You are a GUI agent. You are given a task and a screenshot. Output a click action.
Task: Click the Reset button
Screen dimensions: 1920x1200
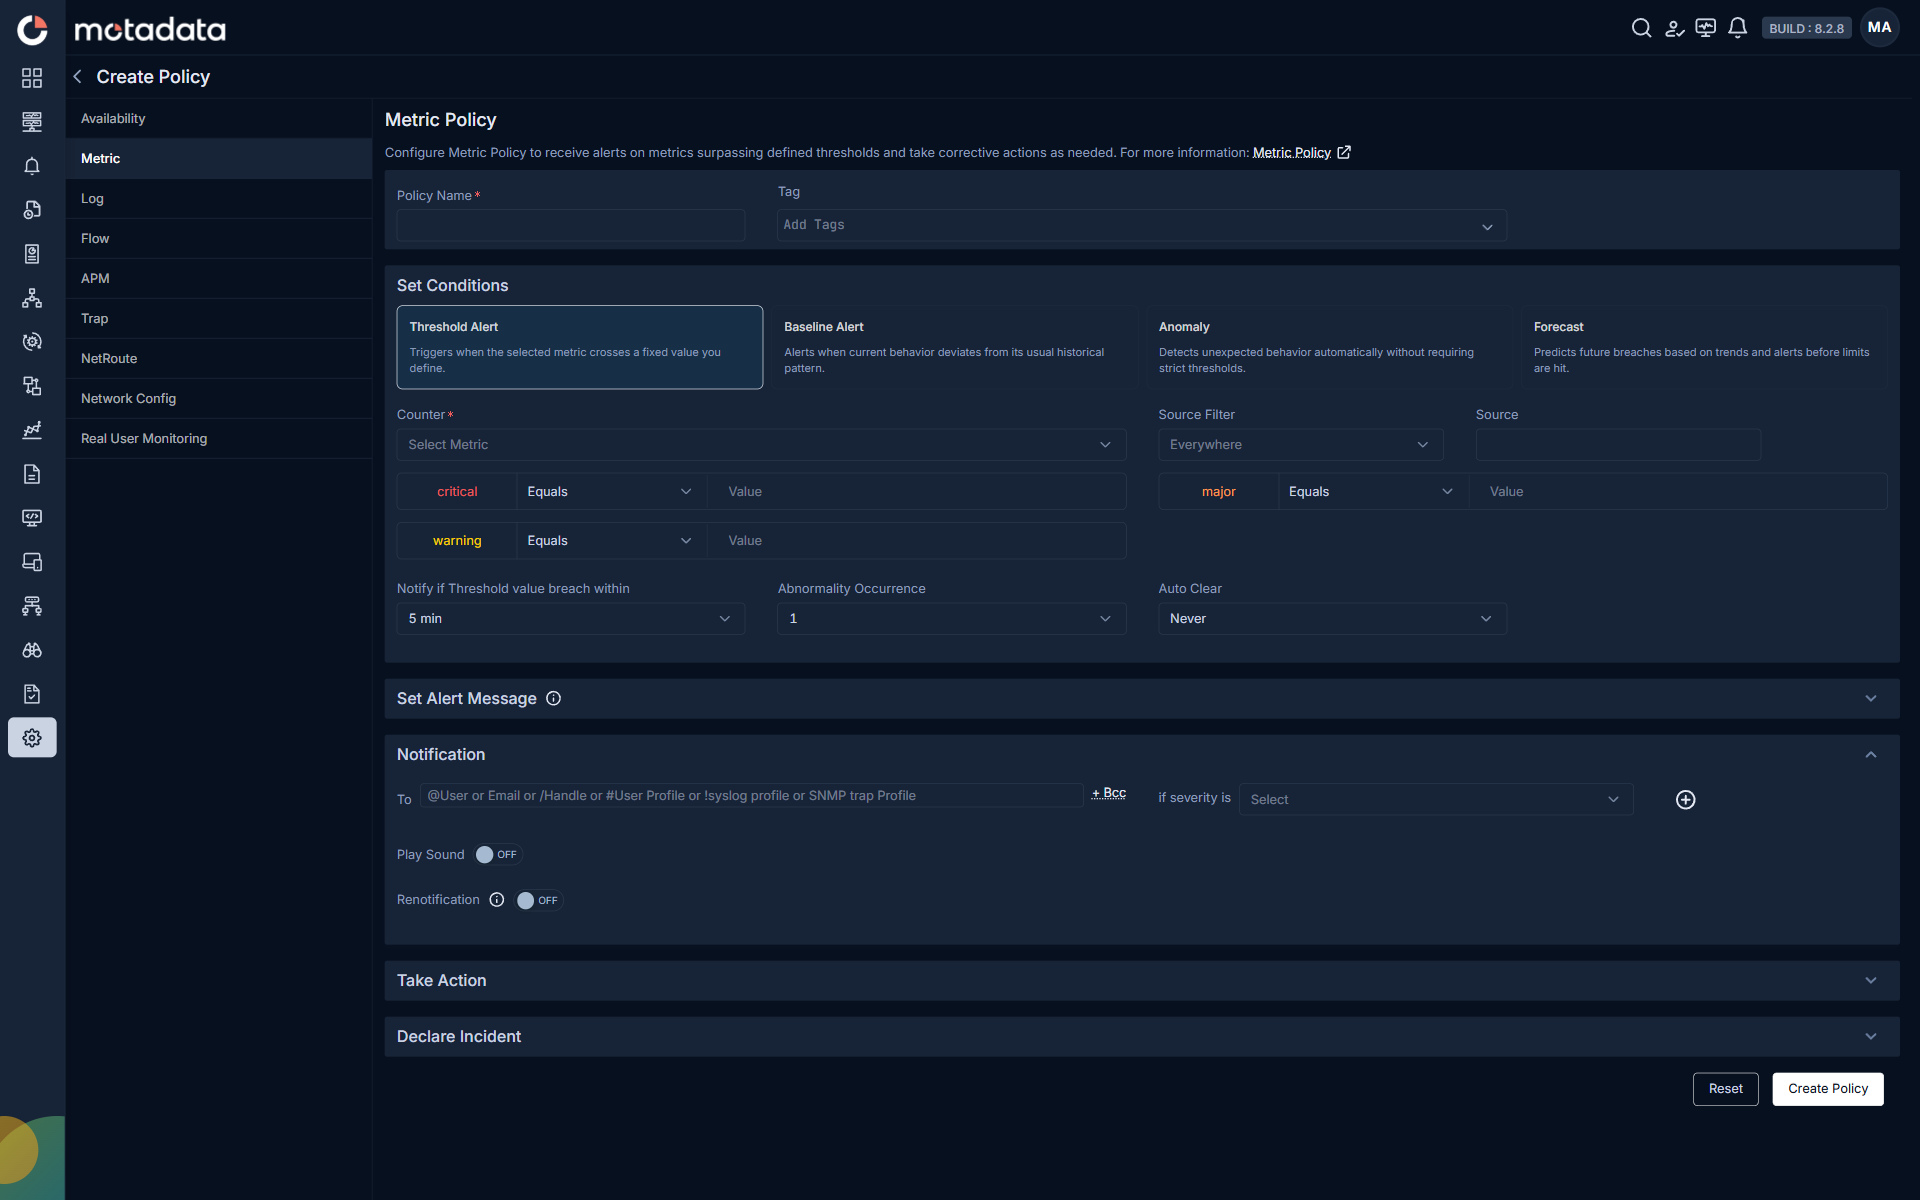point(1725,1089)
